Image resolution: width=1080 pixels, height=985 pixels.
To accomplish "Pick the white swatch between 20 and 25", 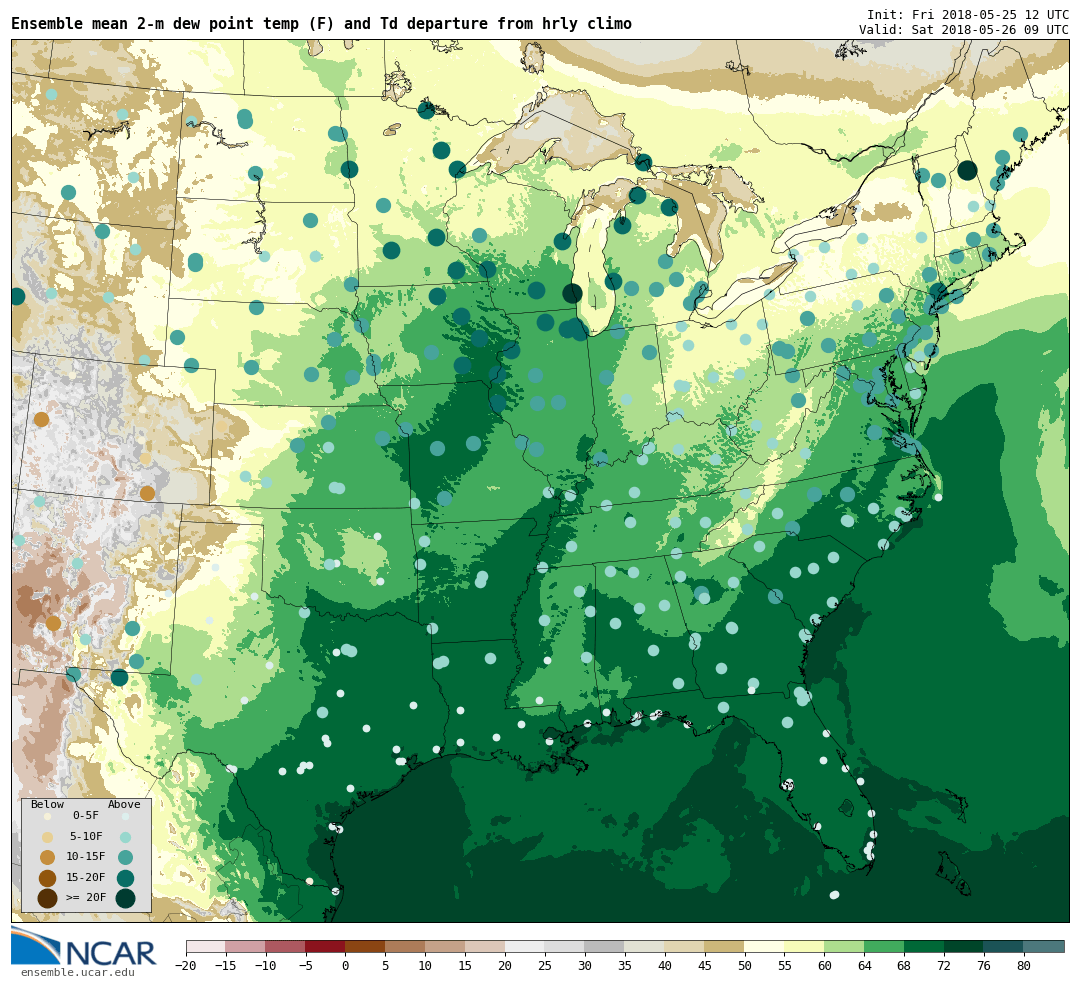I will point(526,946).
